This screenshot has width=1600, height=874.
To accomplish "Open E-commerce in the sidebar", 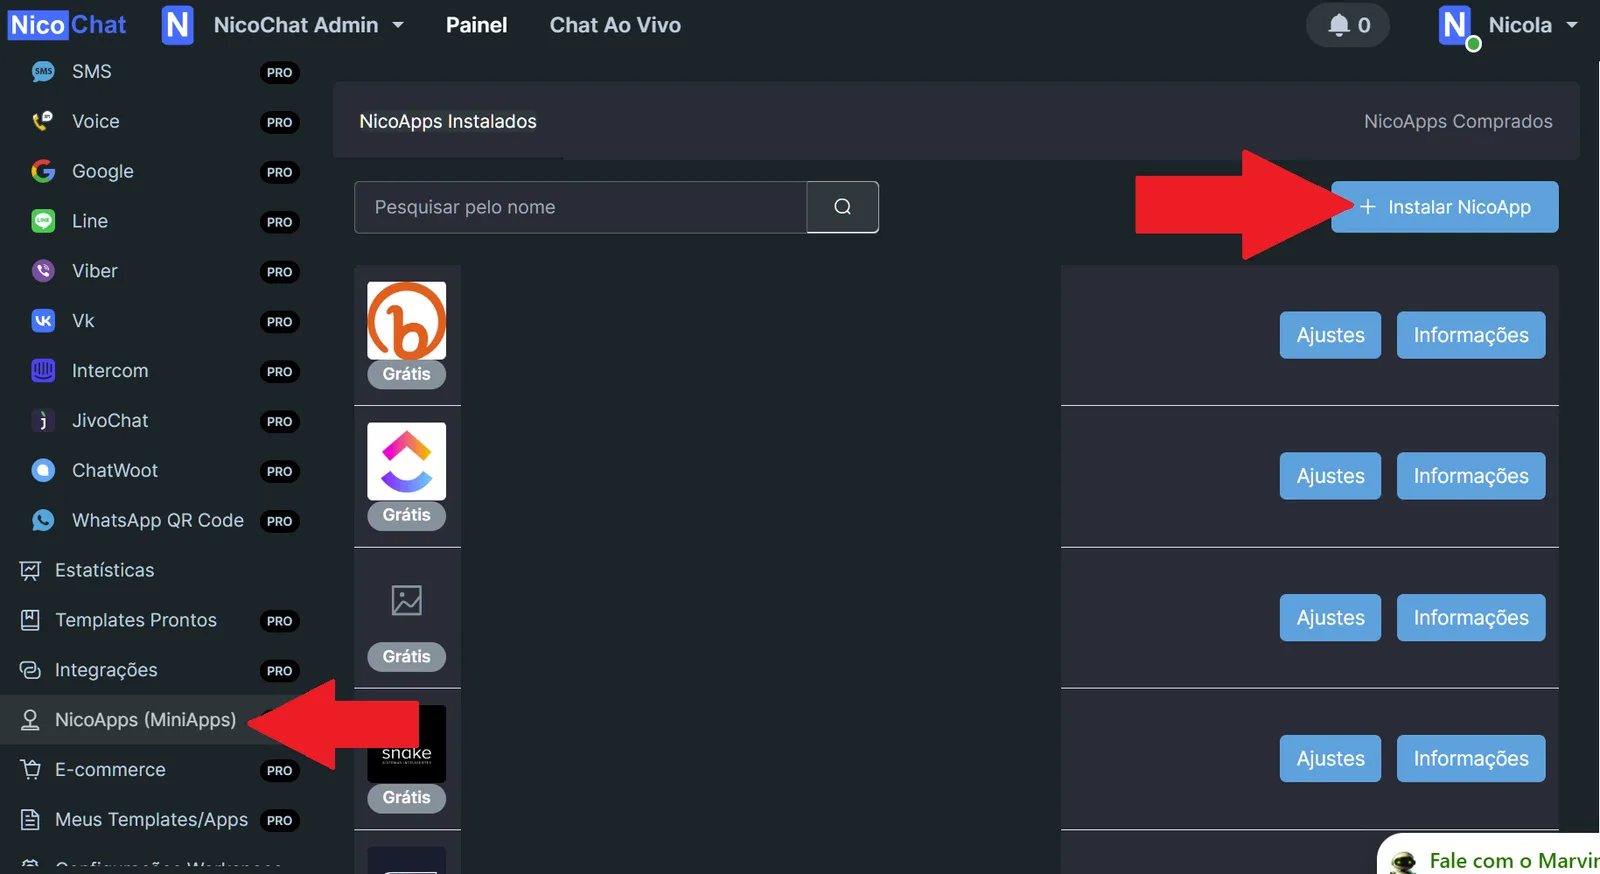I will tap(110, 770).
